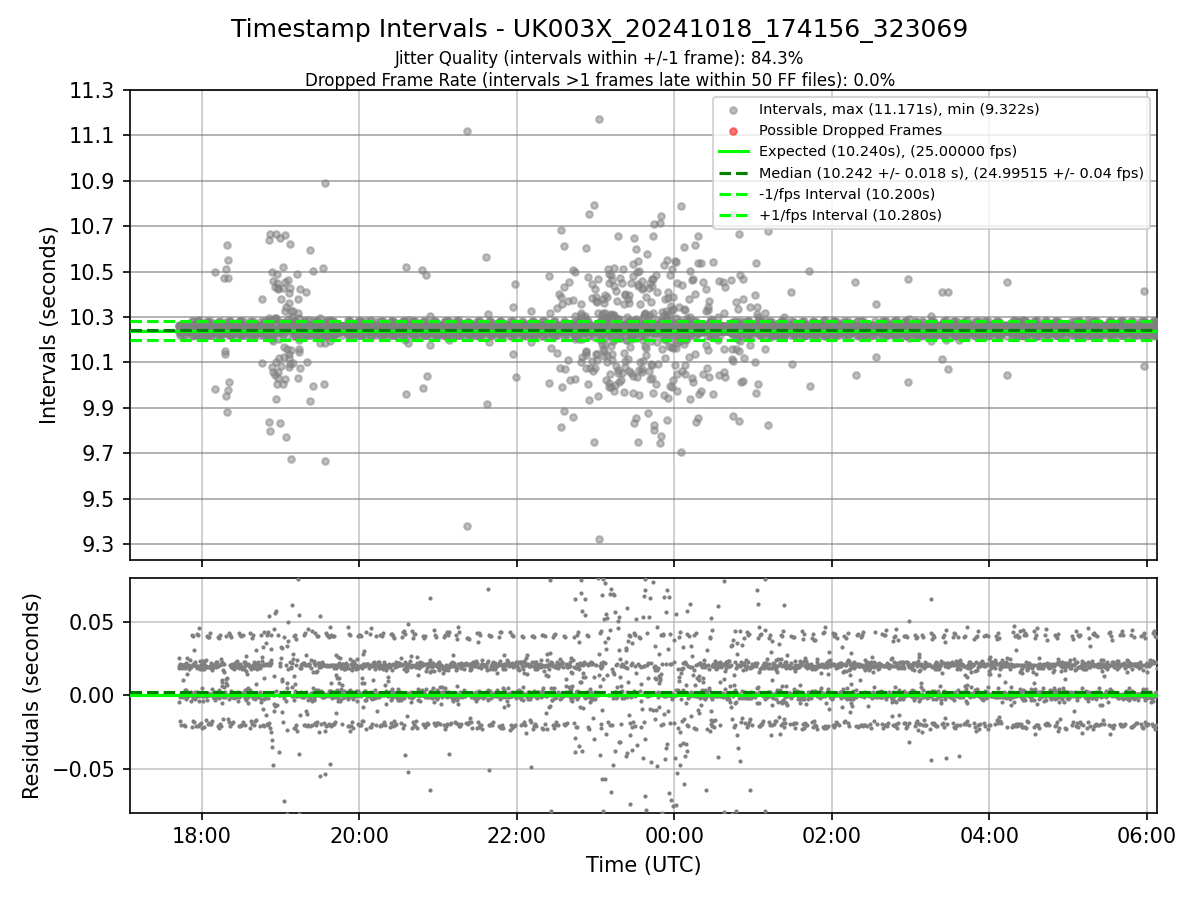Click the dark green dashed sample beside 'Median'

pos(733,173)
